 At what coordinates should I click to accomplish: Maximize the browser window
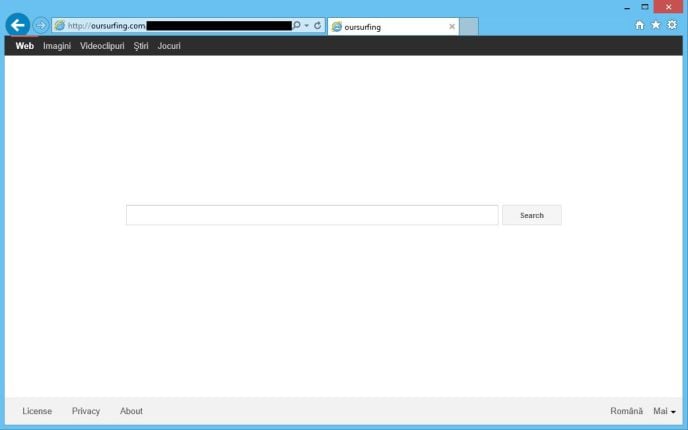pyautogui.click(x=645, y=7)
